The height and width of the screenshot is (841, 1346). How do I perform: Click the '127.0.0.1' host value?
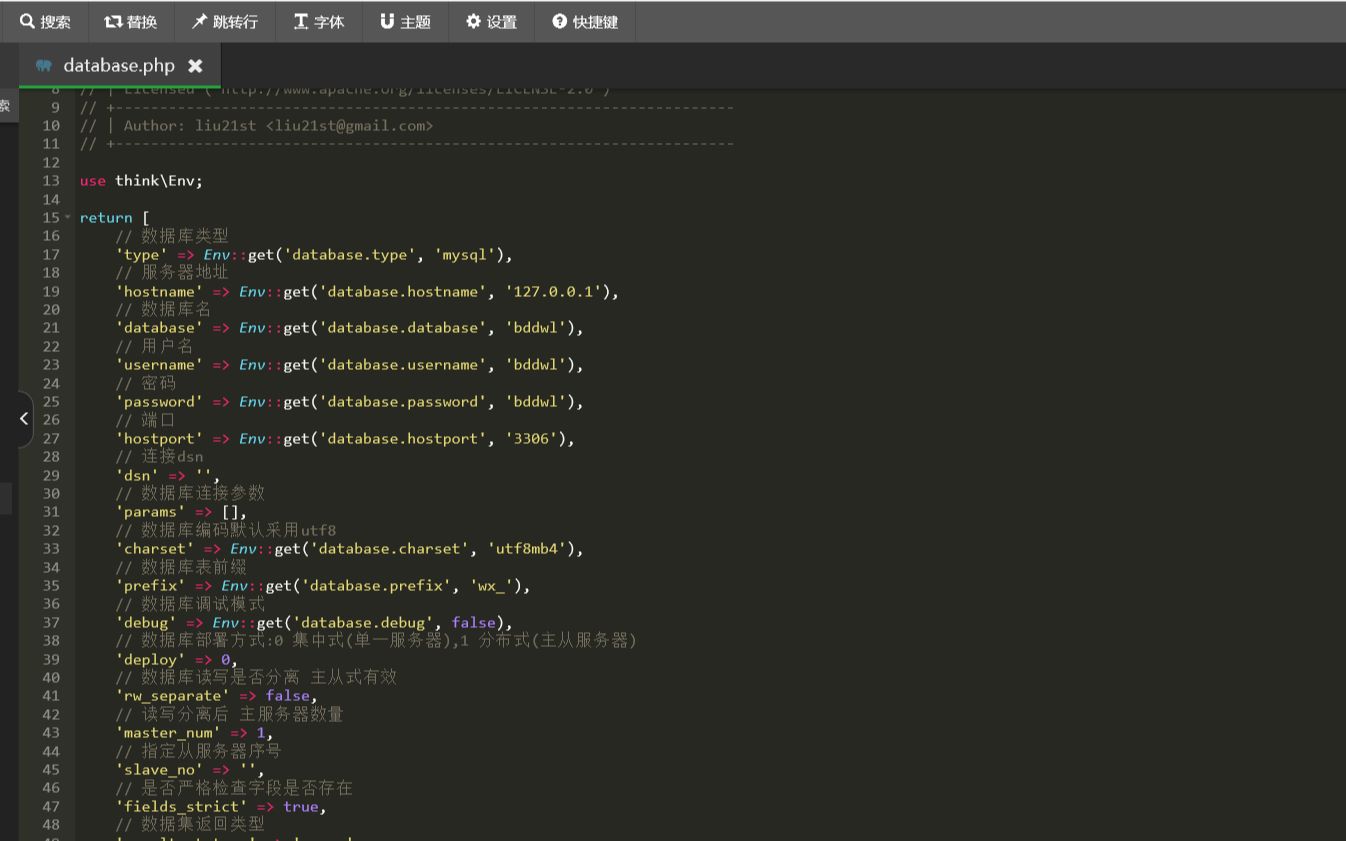[x=554, y=292]
